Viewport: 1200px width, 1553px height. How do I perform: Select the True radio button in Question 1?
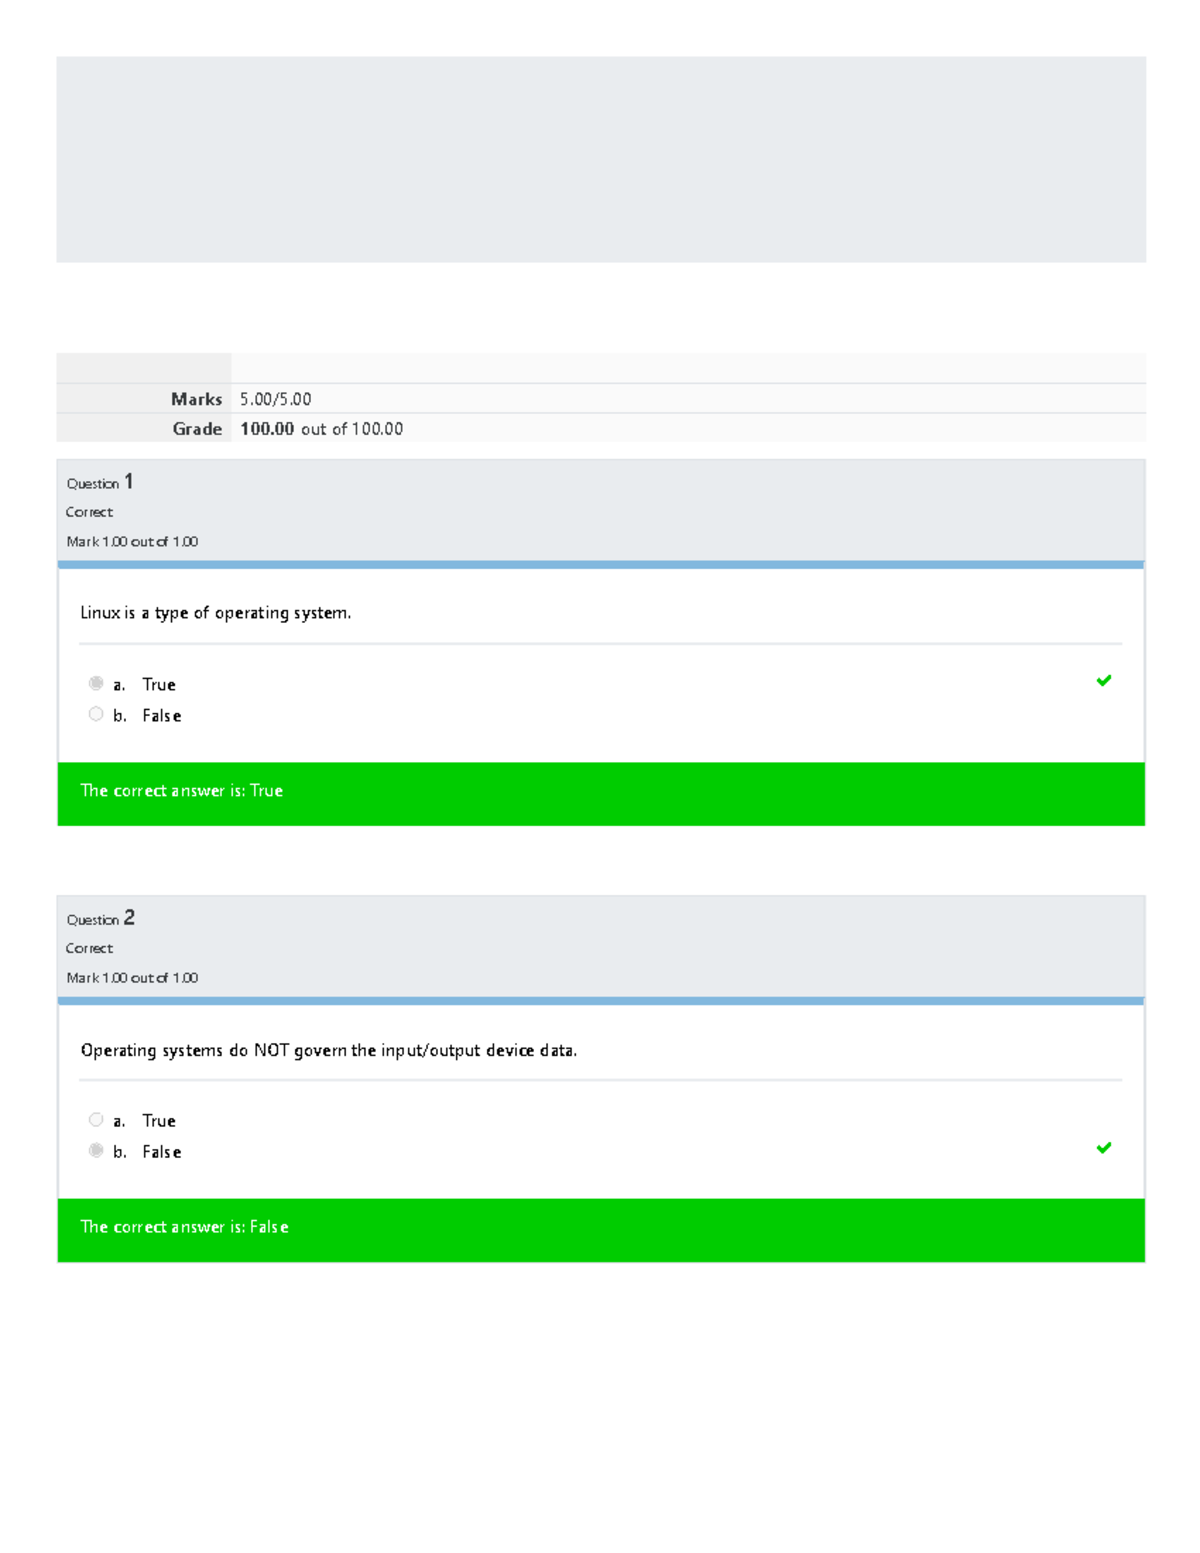tap(96, 684)
